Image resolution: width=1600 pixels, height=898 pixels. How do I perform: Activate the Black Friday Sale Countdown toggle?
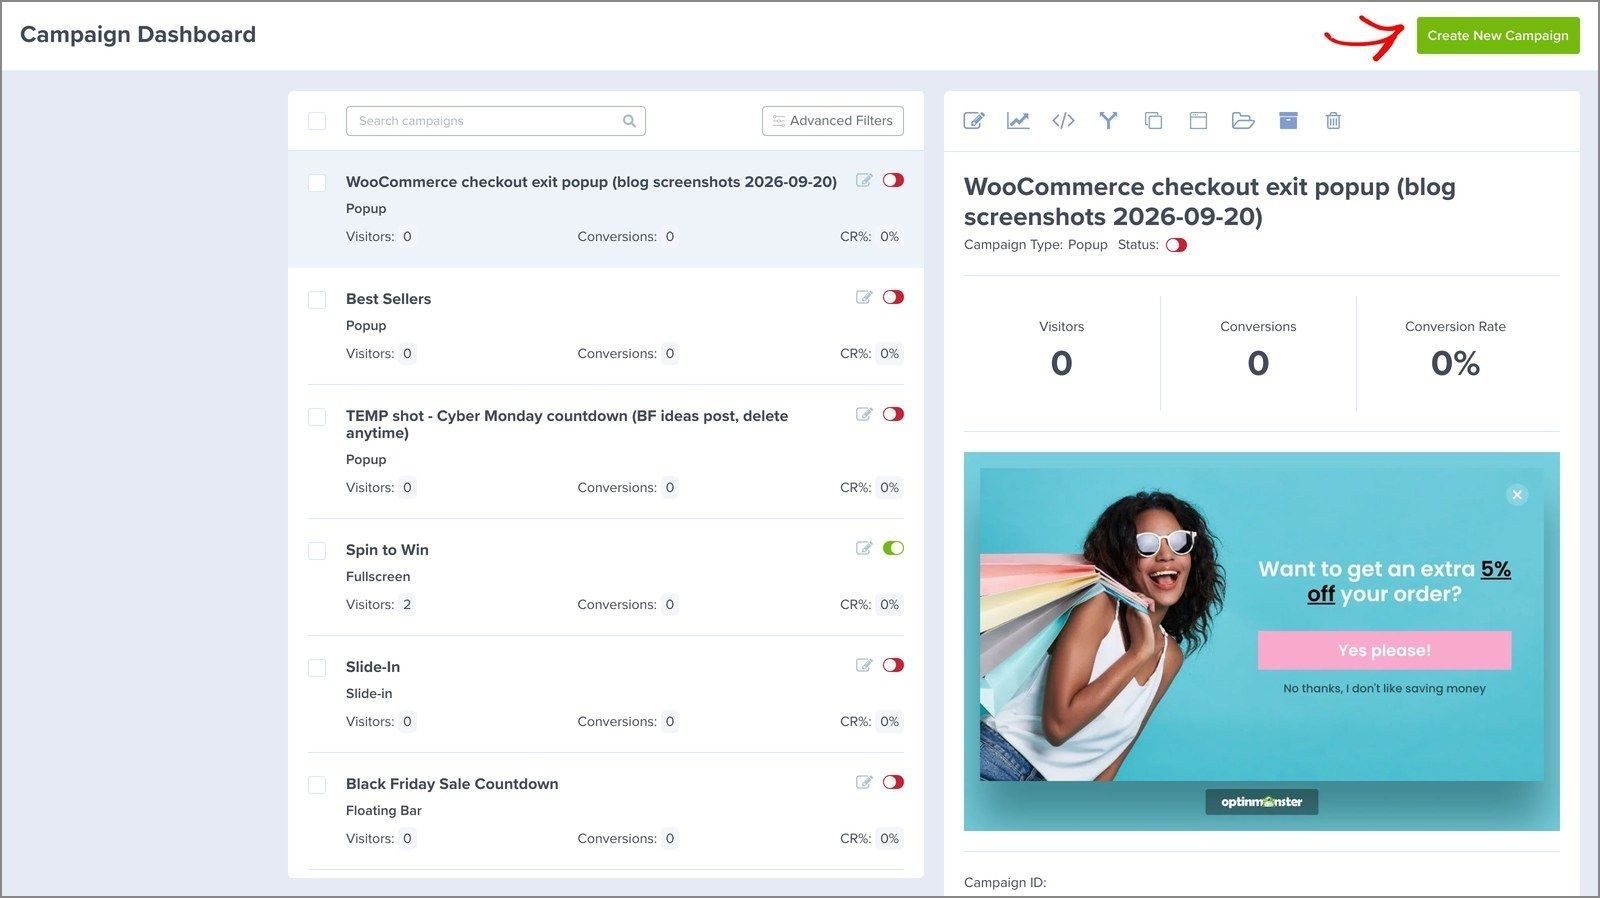click(x=893, y=782)
